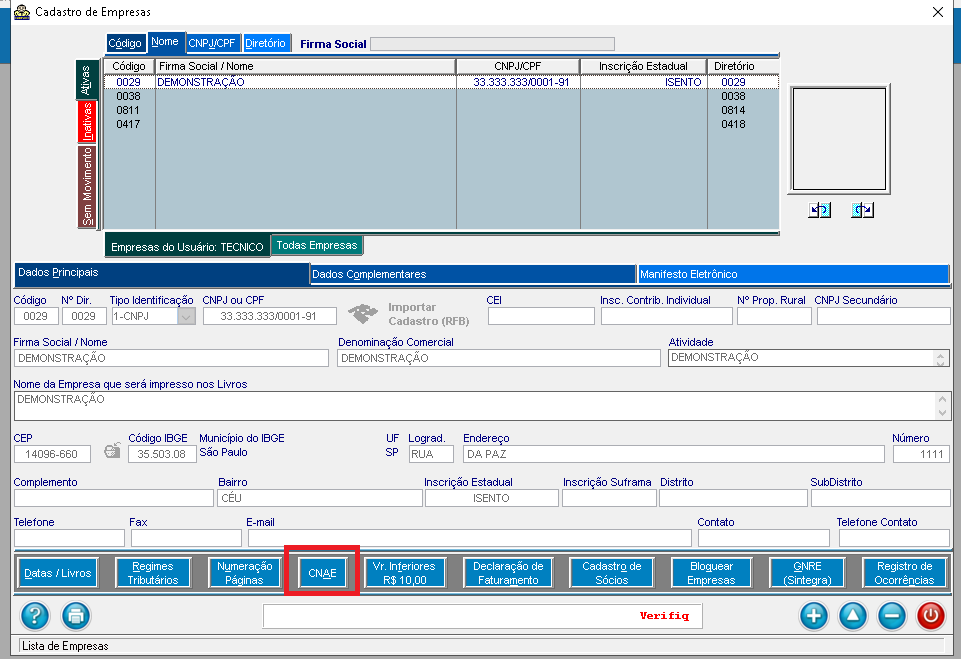Open Dados Principais tab

162,273
